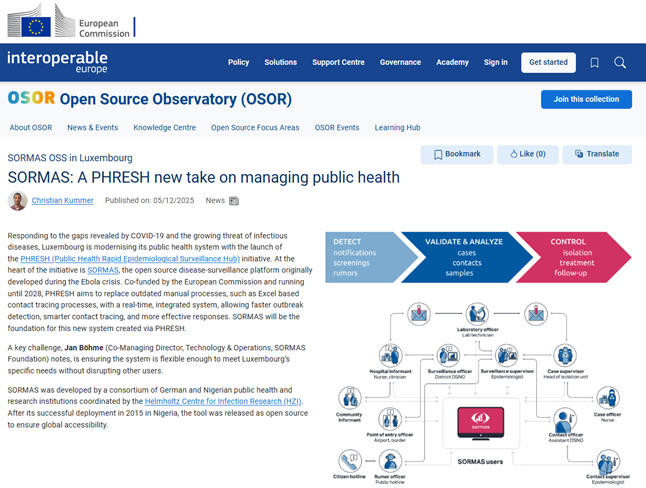
Task: Click the OSOR colored logo
Action: coord(31,98)
